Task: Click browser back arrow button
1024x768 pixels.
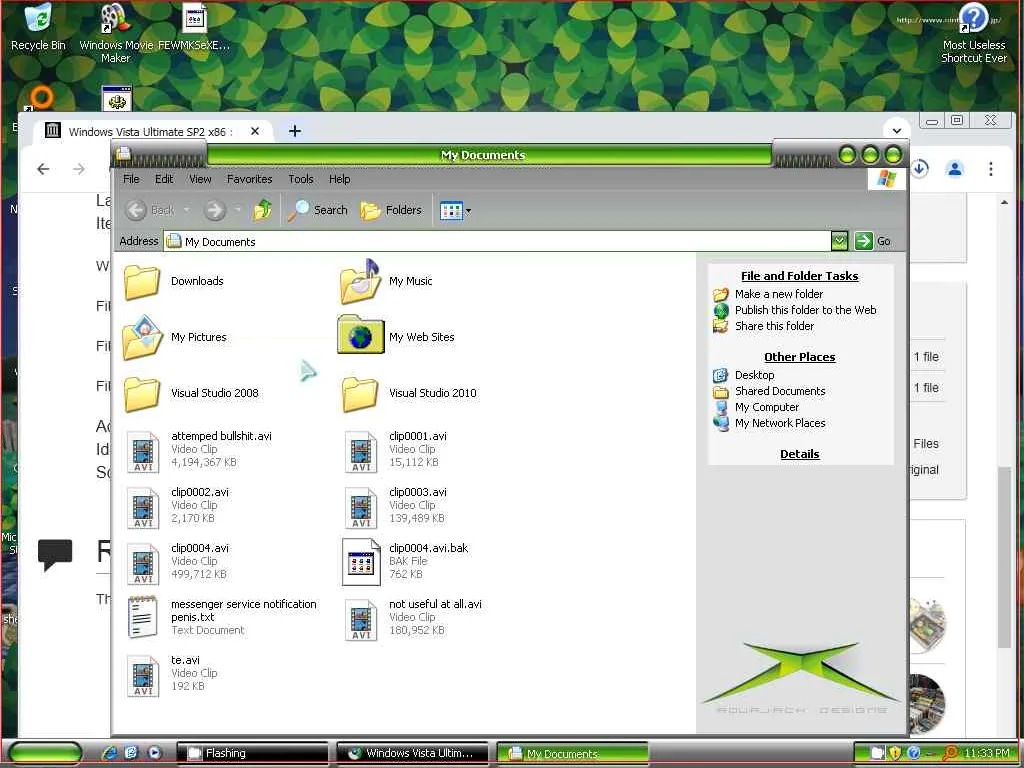Action: coord(43,169)
